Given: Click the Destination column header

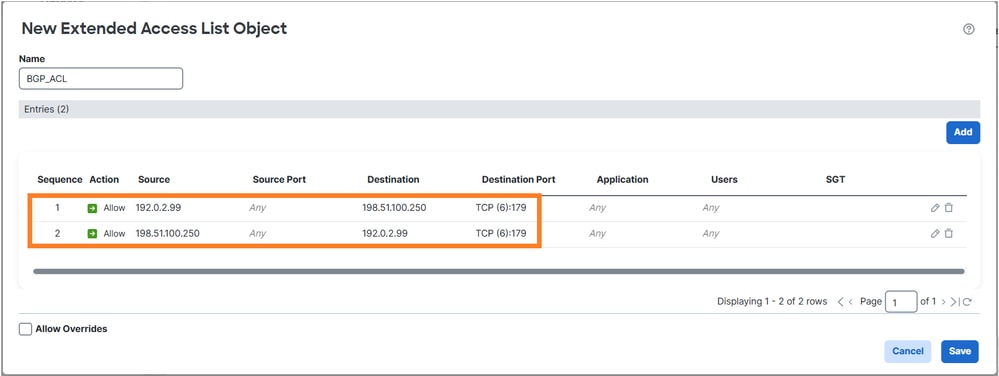Looking at the screenshot, I should click(393, 180).
